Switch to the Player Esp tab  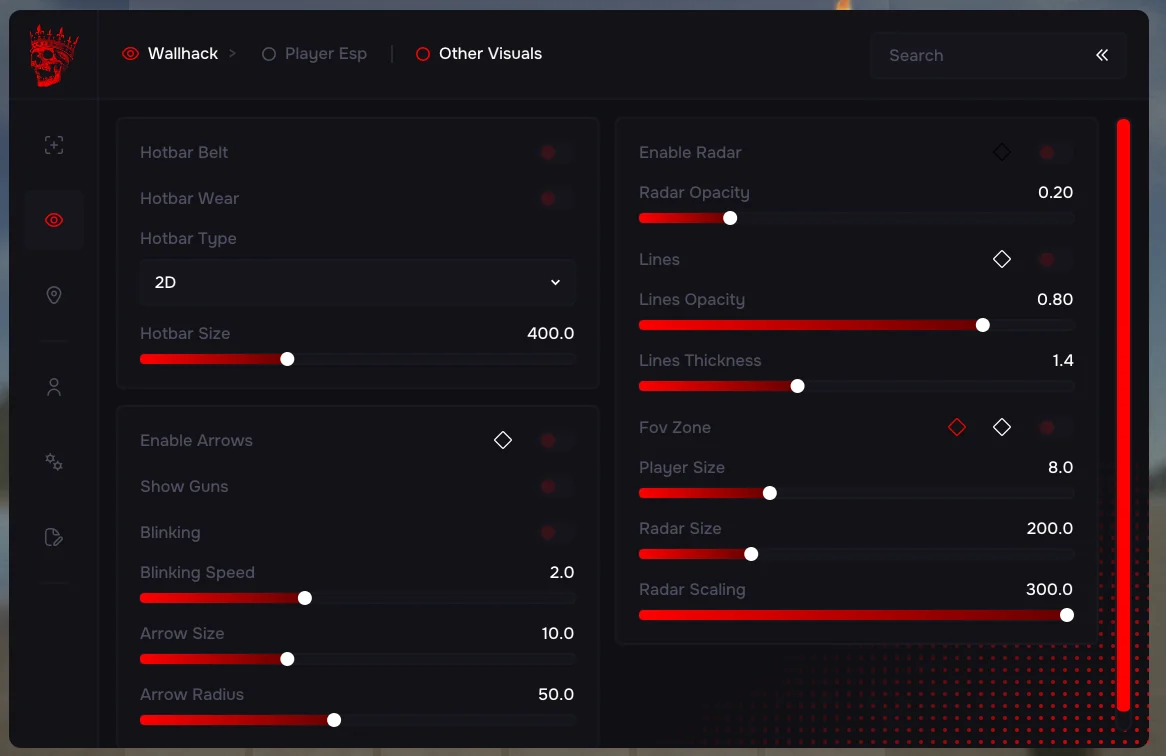[x=315, y=54]
